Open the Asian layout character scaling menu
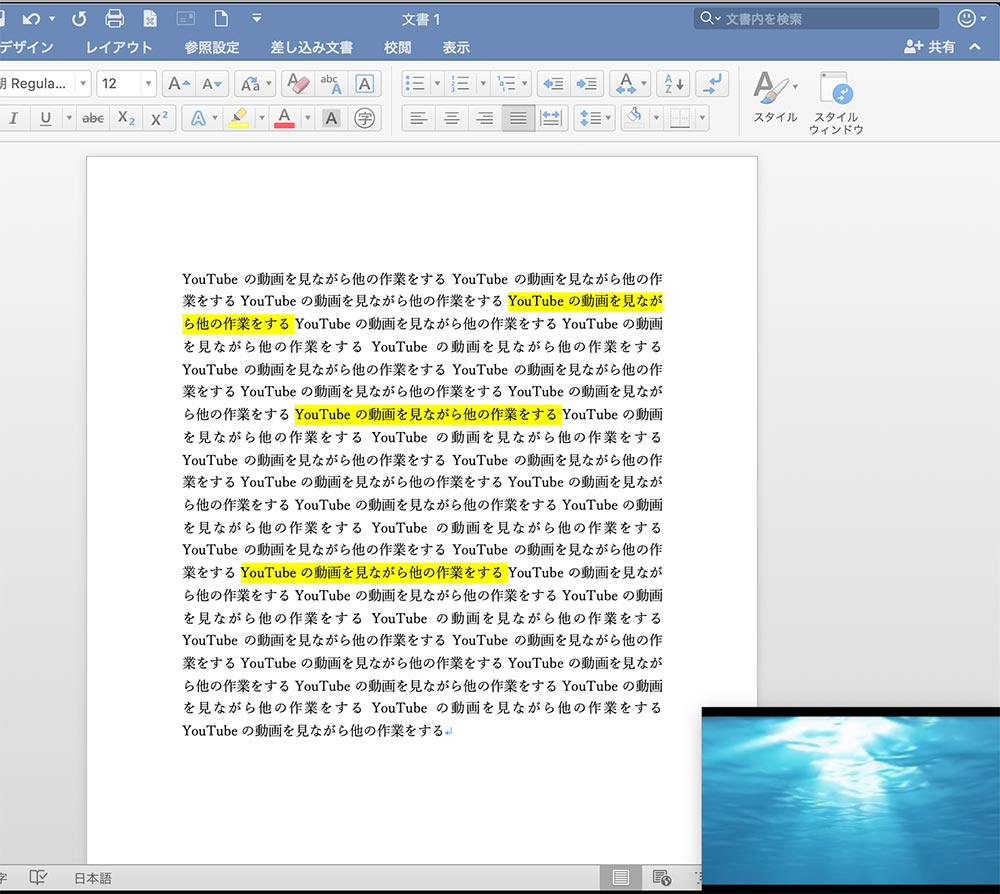1000x894 pixels. point(629,84)
